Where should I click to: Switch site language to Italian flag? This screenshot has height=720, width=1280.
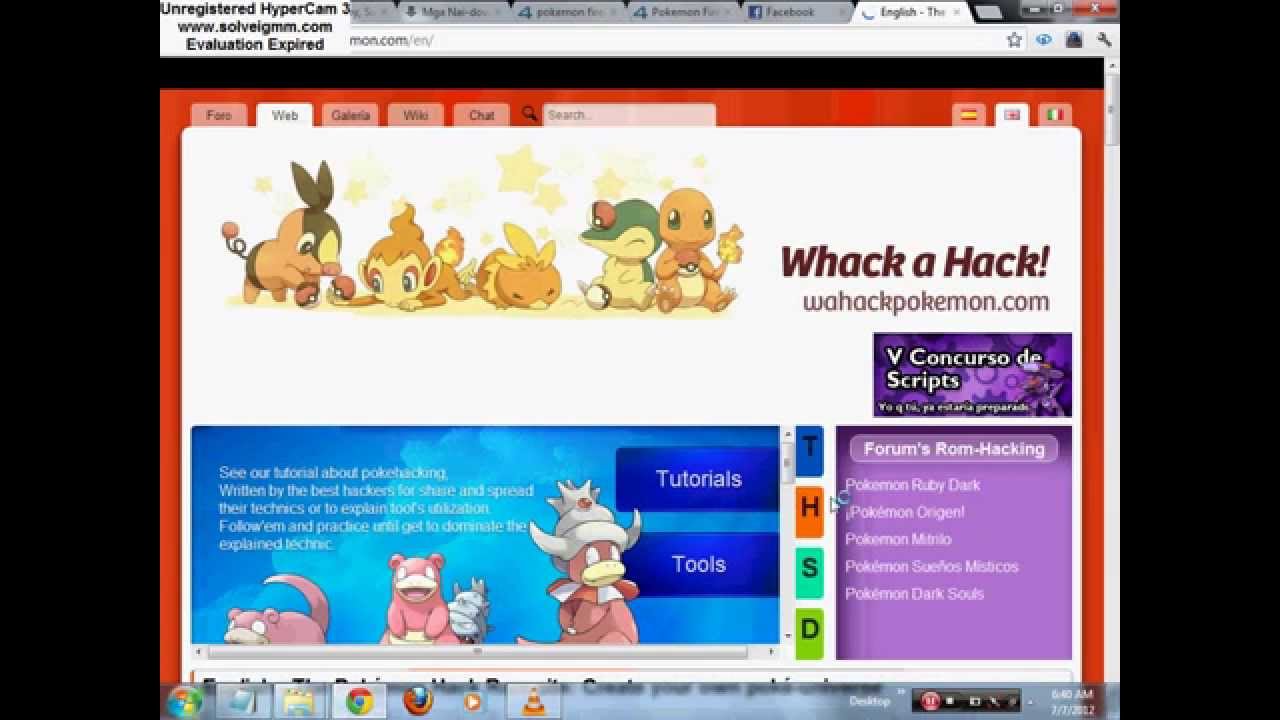(1055, 115)
